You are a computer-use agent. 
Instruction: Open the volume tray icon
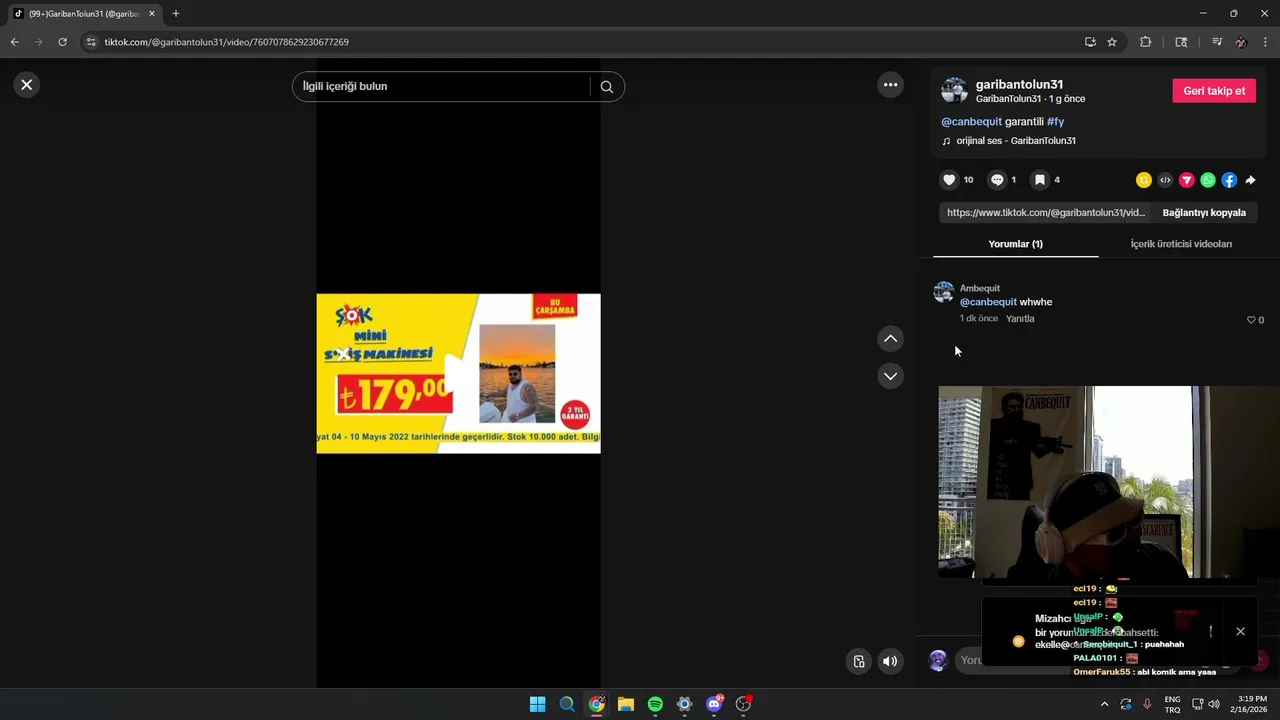1214,704
